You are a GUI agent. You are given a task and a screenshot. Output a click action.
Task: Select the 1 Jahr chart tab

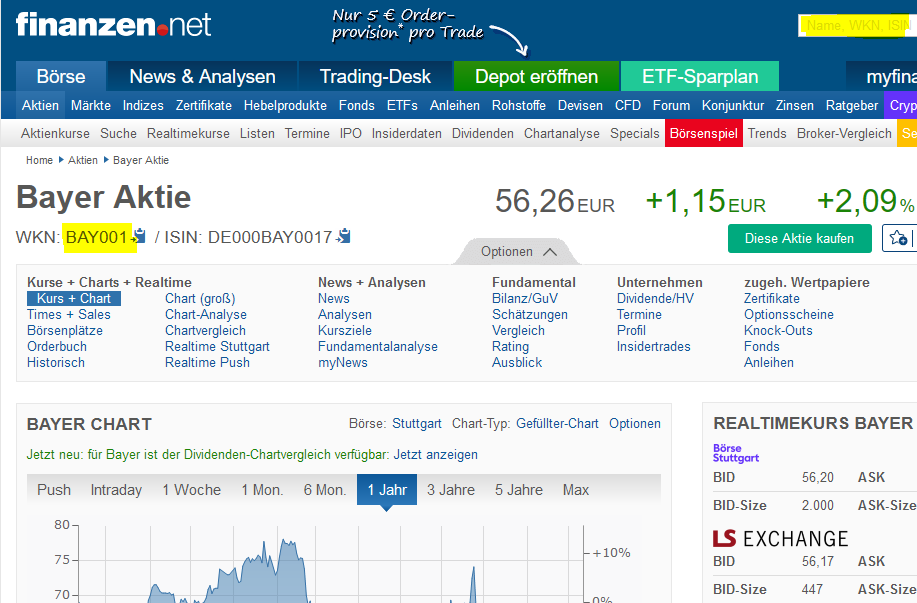tap(387, 490)
